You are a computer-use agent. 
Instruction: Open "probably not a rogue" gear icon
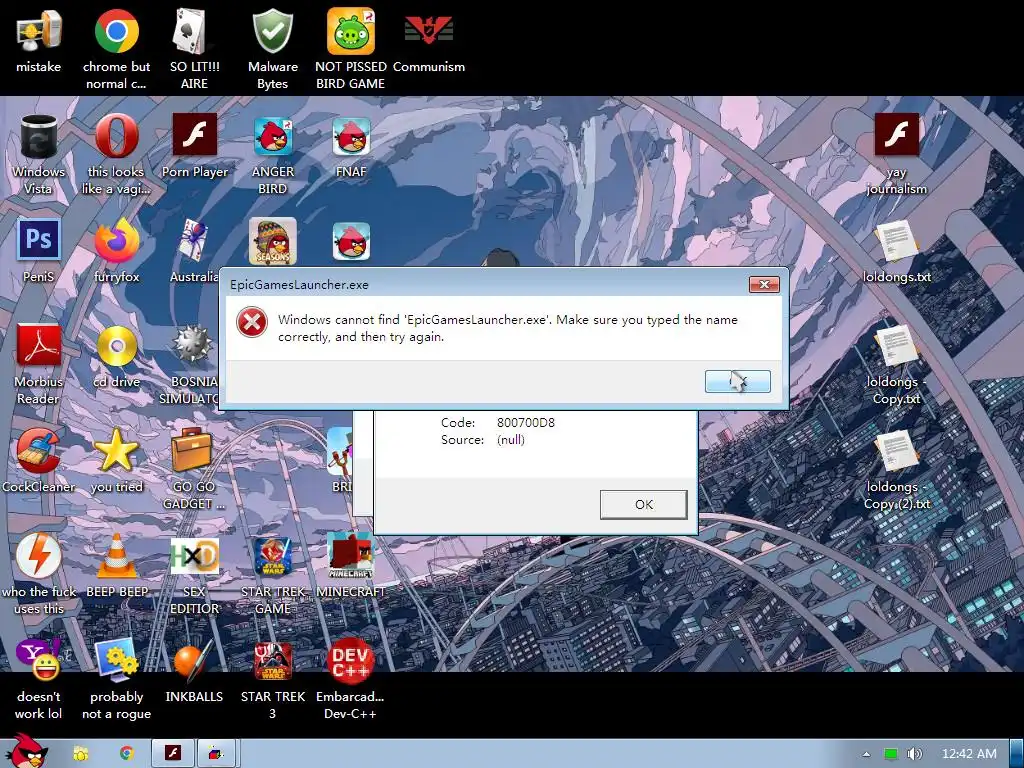116,660
